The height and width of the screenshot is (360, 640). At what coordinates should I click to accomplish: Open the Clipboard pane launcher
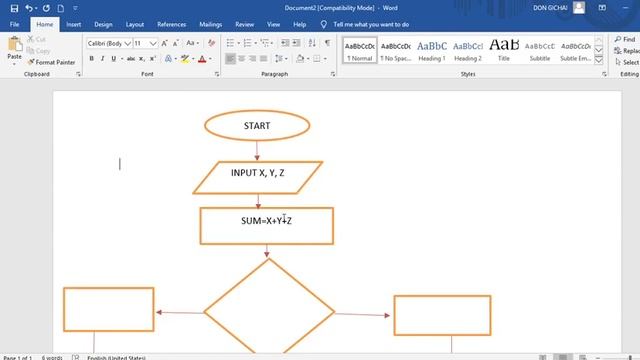pyautogui.click(x=78, y=74)
